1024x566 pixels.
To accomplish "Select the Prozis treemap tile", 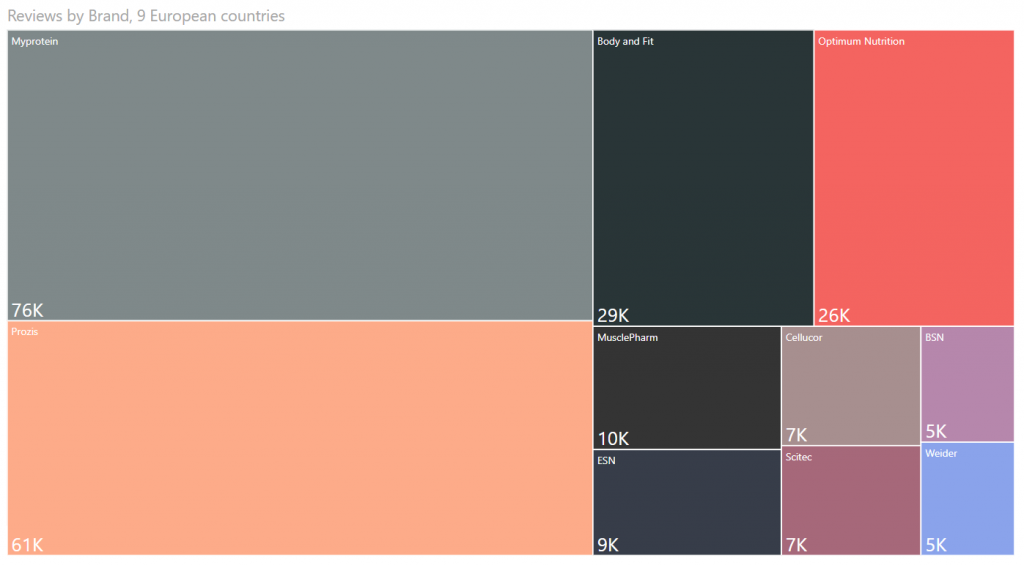I will click(x=300, y=438).
